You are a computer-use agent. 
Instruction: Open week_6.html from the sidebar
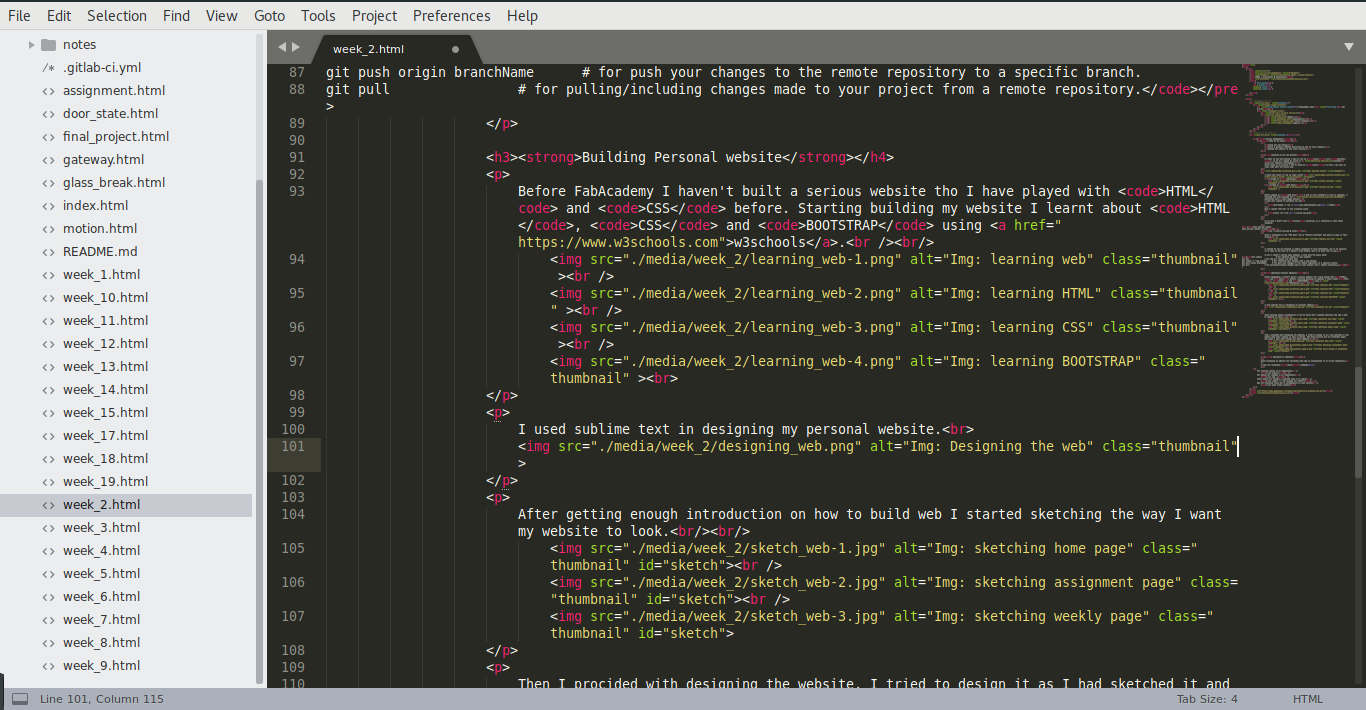[101, 596]
